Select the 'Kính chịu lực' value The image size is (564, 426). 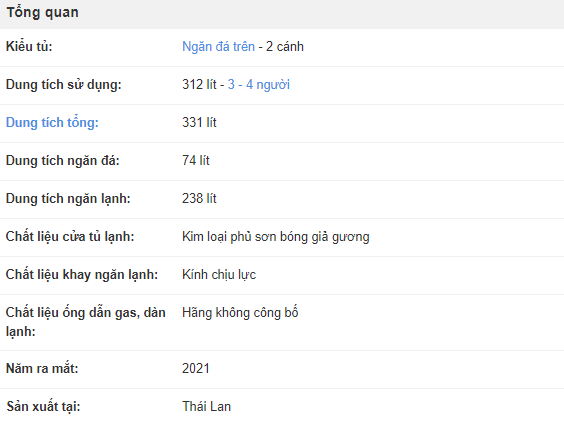pyautogui.click(x=219, y=275)
